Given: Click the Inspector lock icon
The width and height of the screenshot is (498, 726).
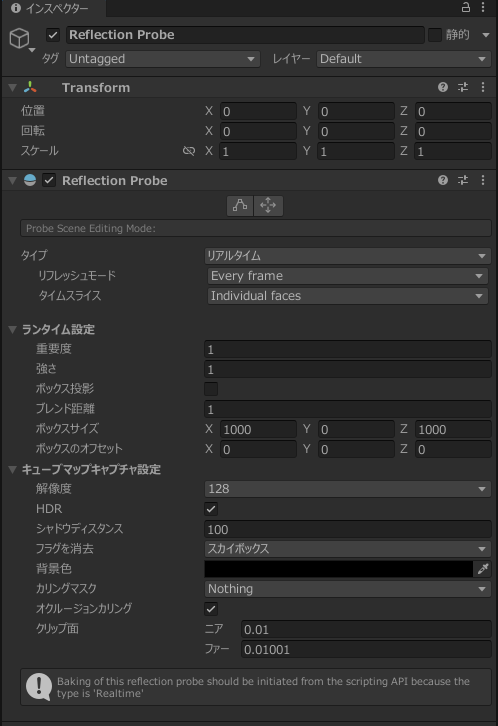Looking at the screenshot, I should click(466, 7).
